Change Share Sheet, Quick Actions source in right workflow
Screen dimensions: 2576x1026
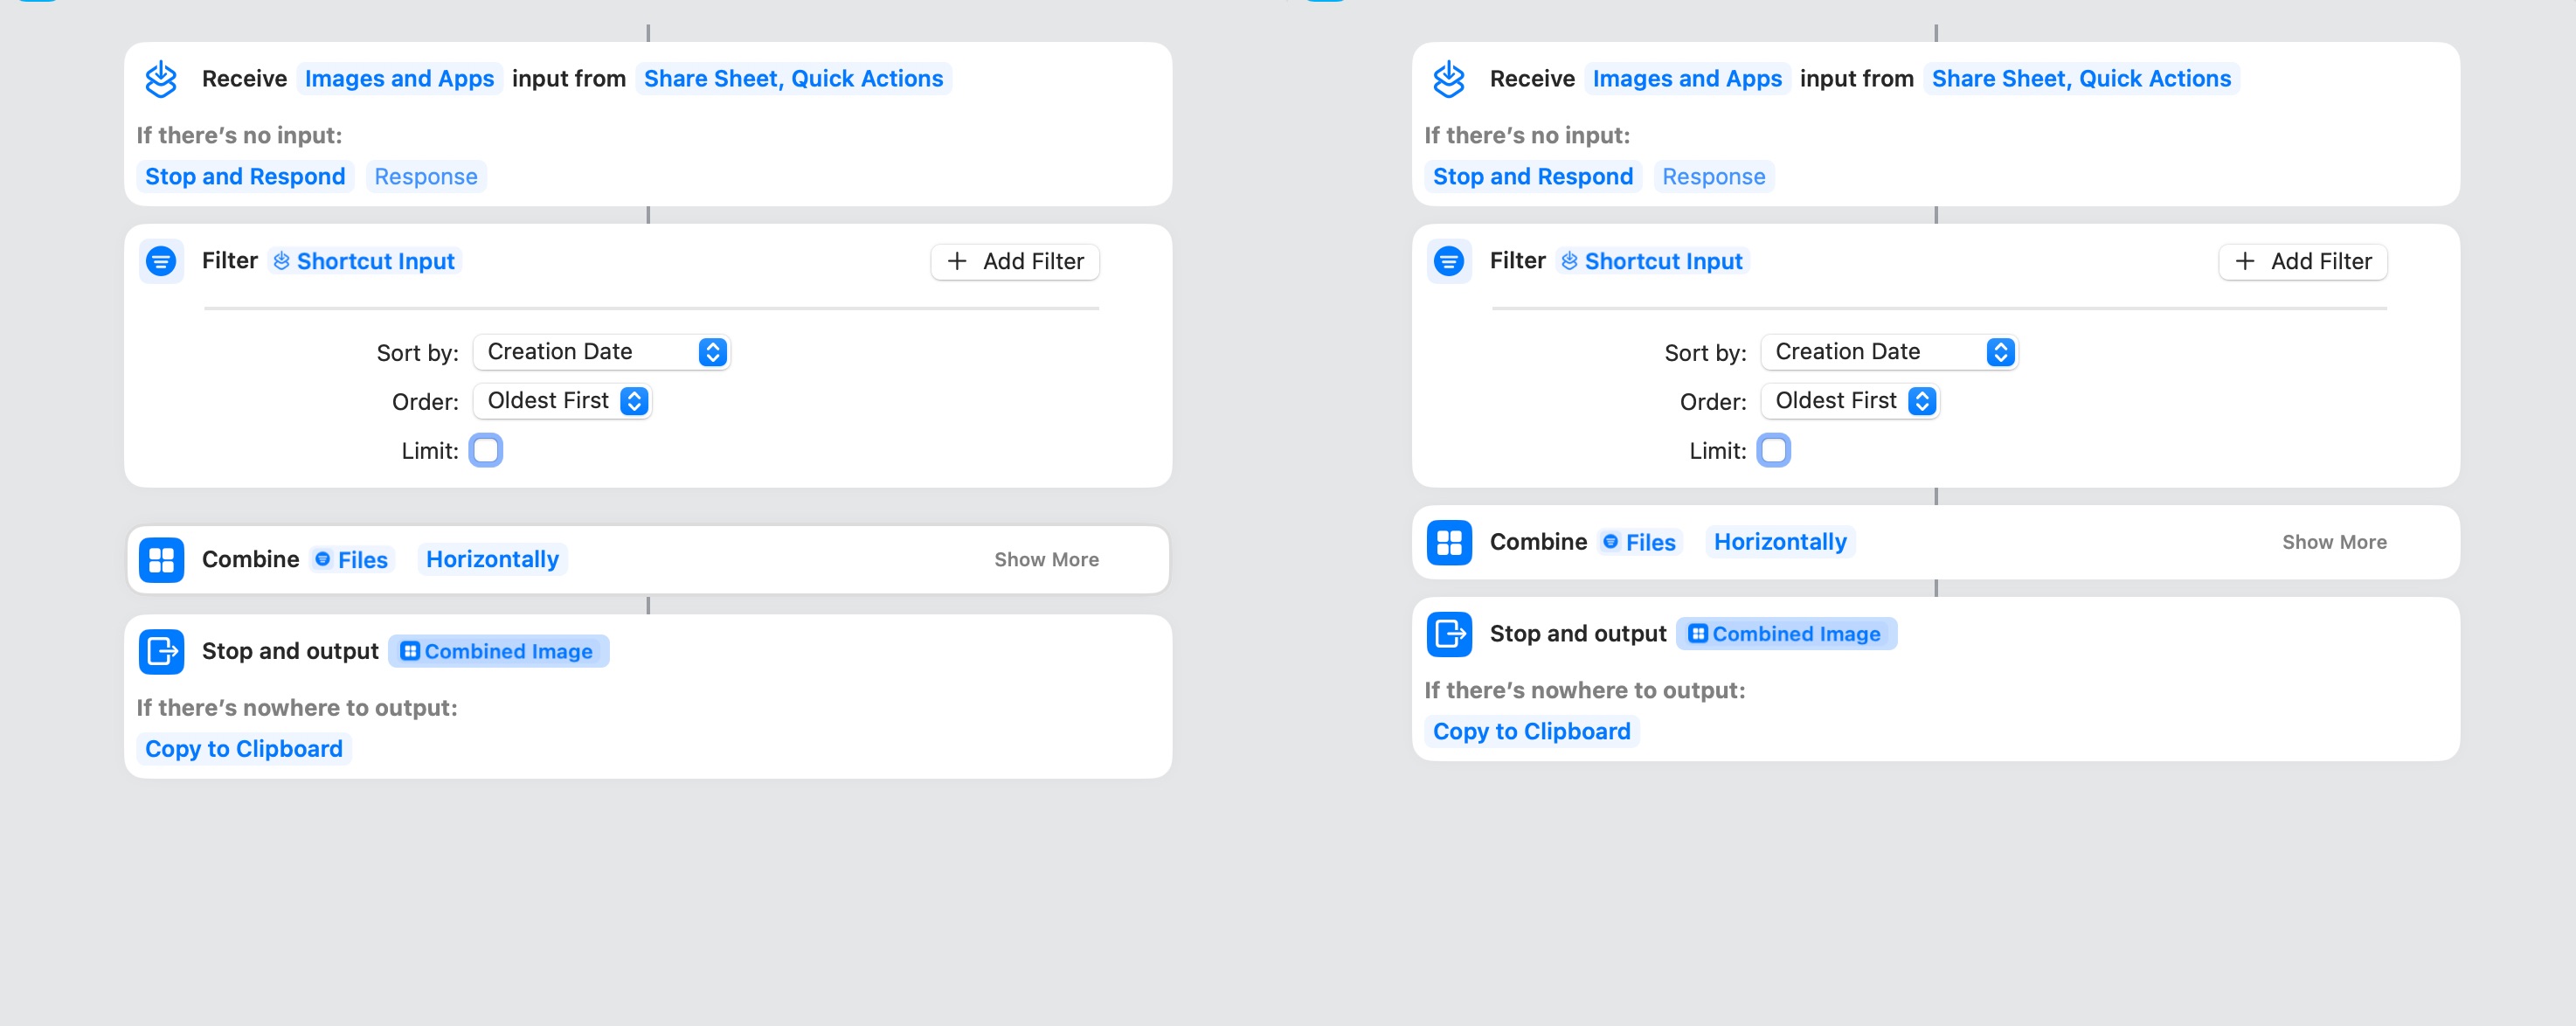(2081, 78)
